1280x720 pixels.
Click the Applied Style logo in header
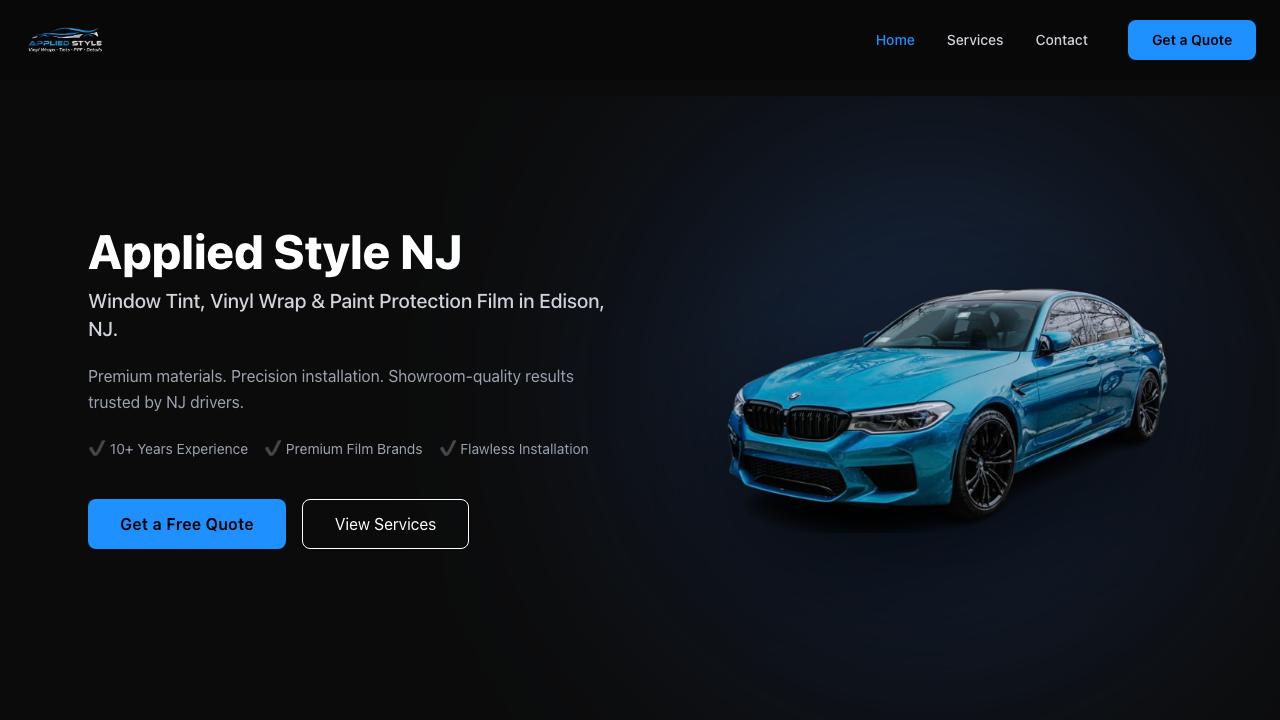tap(65, 40)
